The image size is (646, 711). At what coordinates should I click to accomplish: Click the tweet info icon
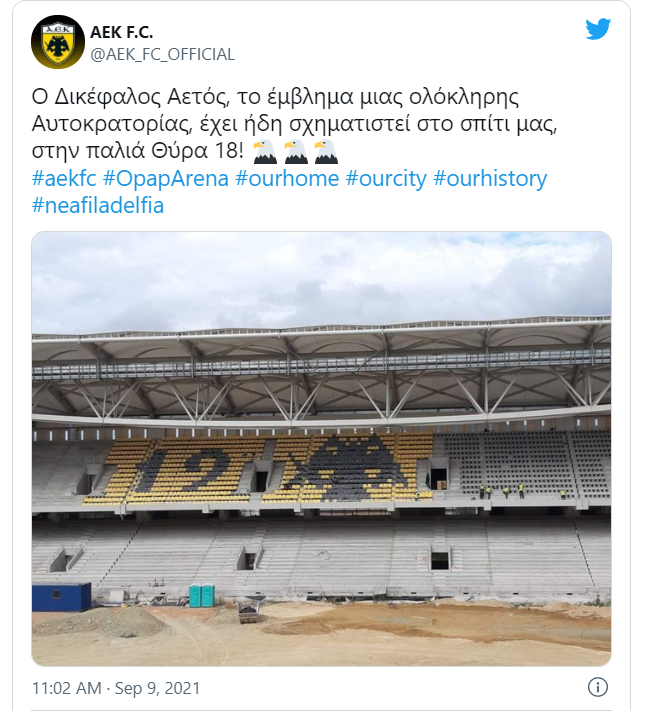coord(597,687)
